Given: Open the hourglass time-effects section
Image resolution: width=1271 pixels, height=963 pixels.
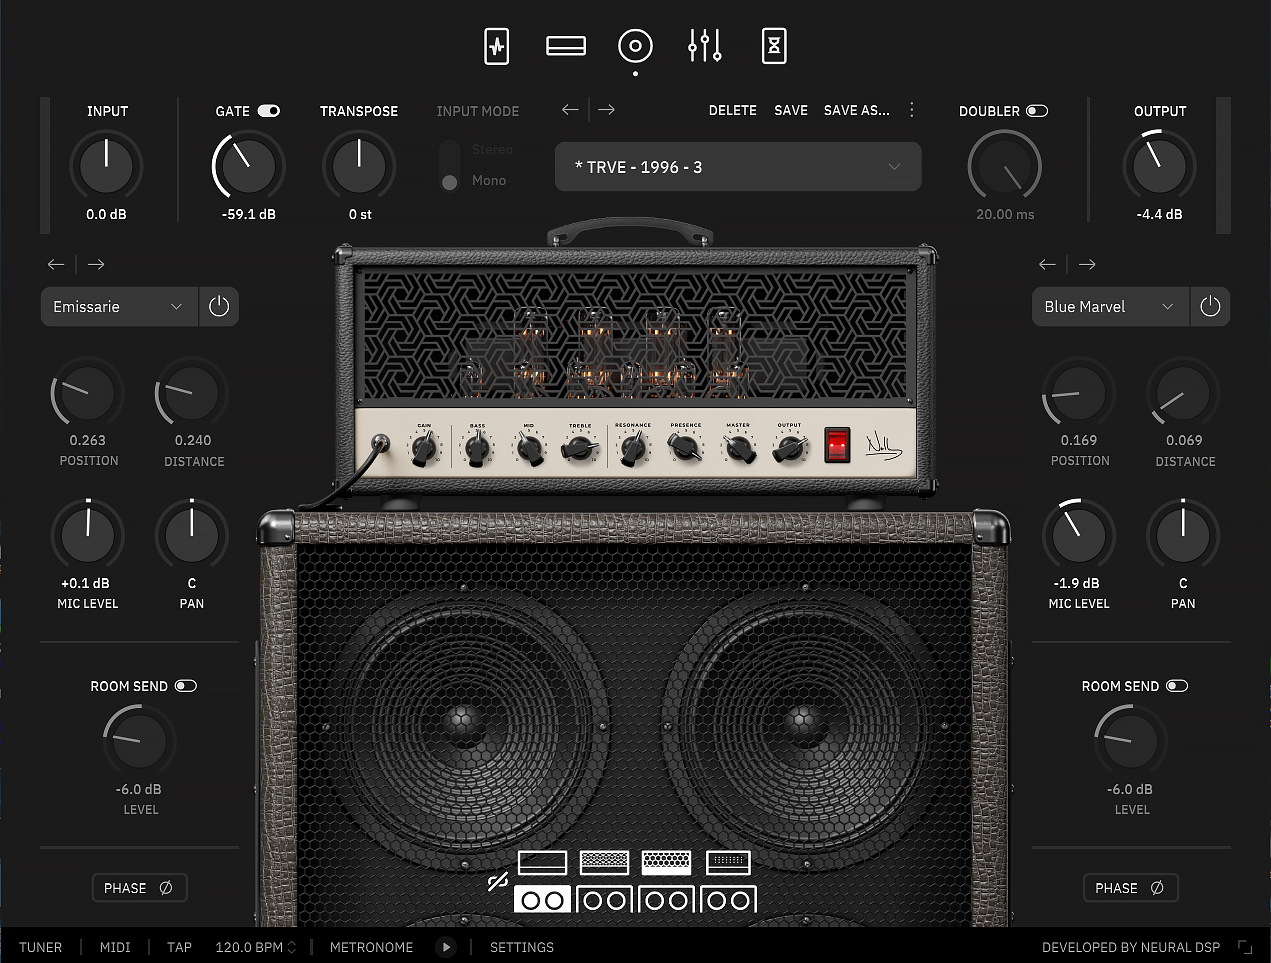Looking at the screenshot, I should click(x=774, y=46).
